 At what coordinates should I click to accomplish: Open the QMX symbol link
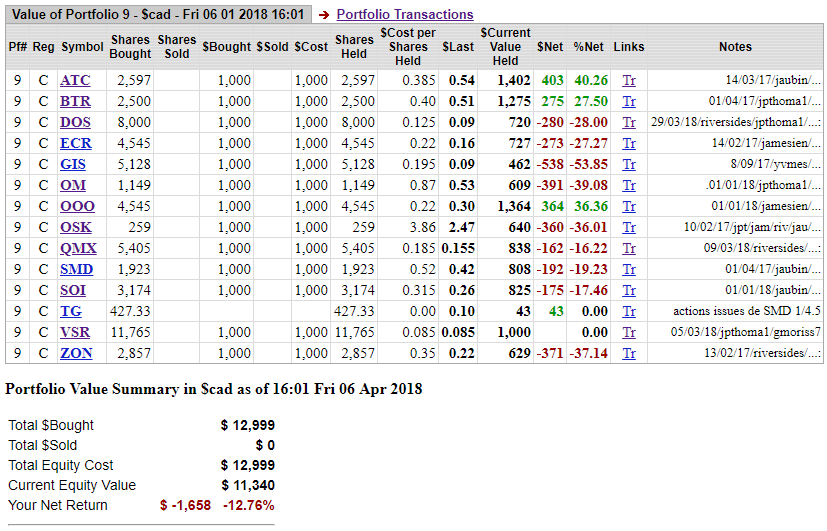[78, 248]
